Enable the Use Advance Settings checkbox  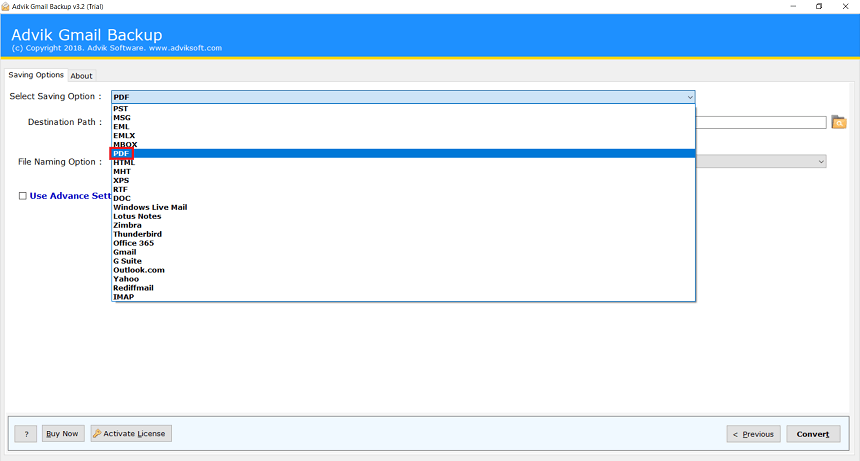[x=22, y=196]
